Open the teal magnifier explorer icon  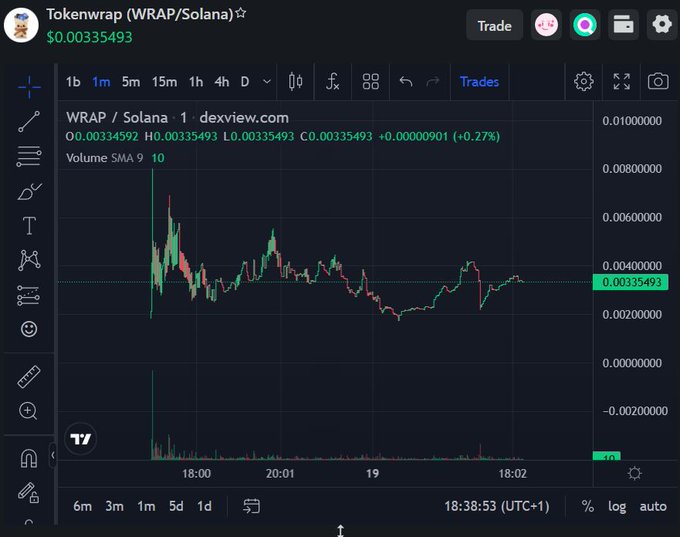[x=585, y=25]
